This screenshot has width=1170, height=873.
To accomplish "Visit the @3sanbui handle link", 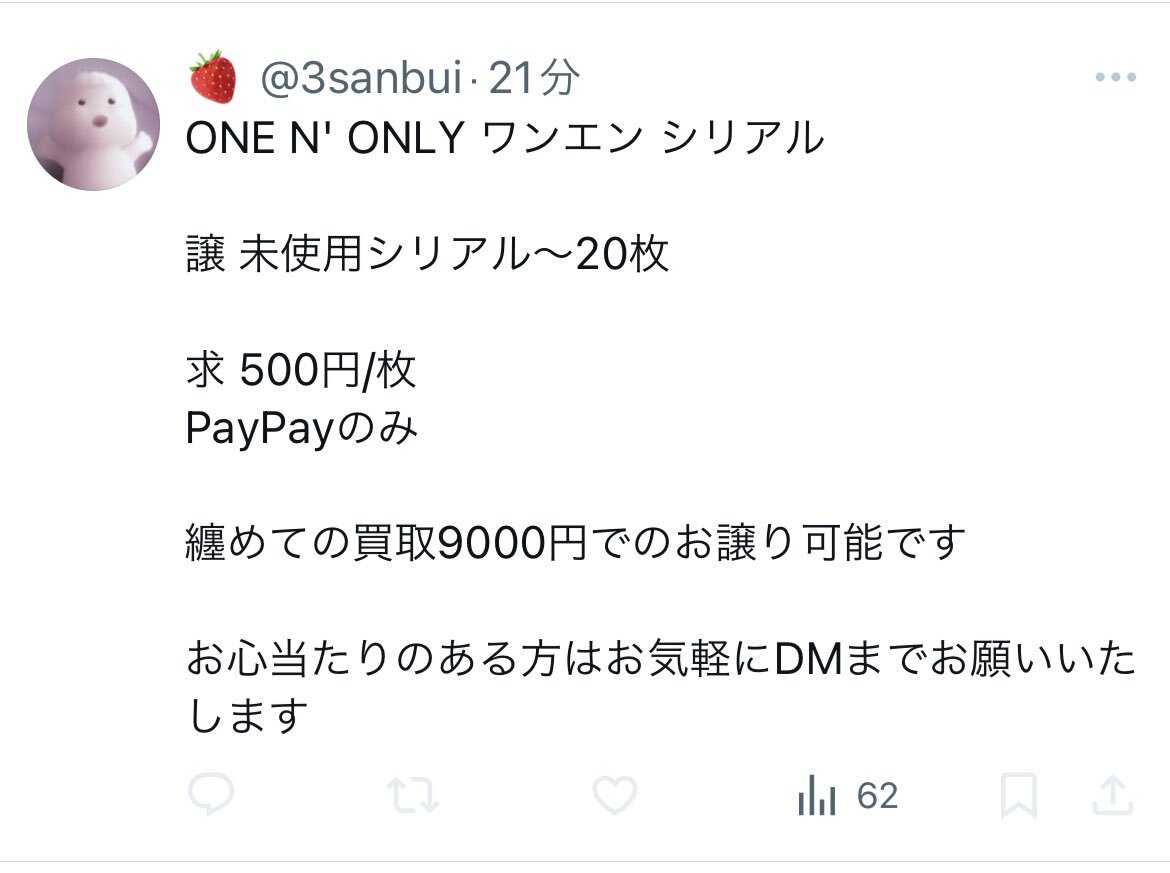I will [x=361, y=77].
